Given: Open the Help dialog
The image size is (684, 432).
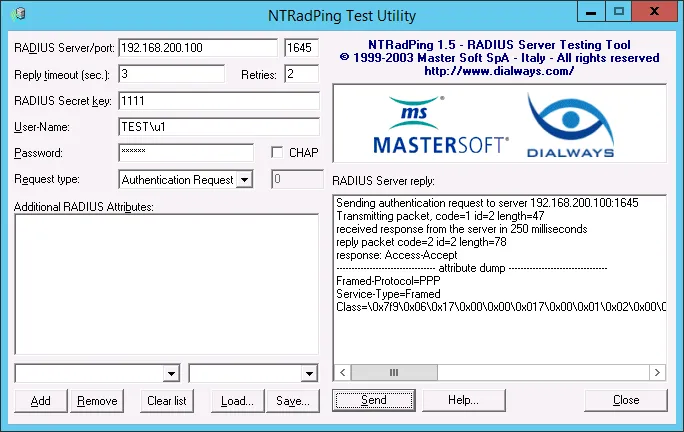Looking at the screenshot, I should (x=463, y=400).
